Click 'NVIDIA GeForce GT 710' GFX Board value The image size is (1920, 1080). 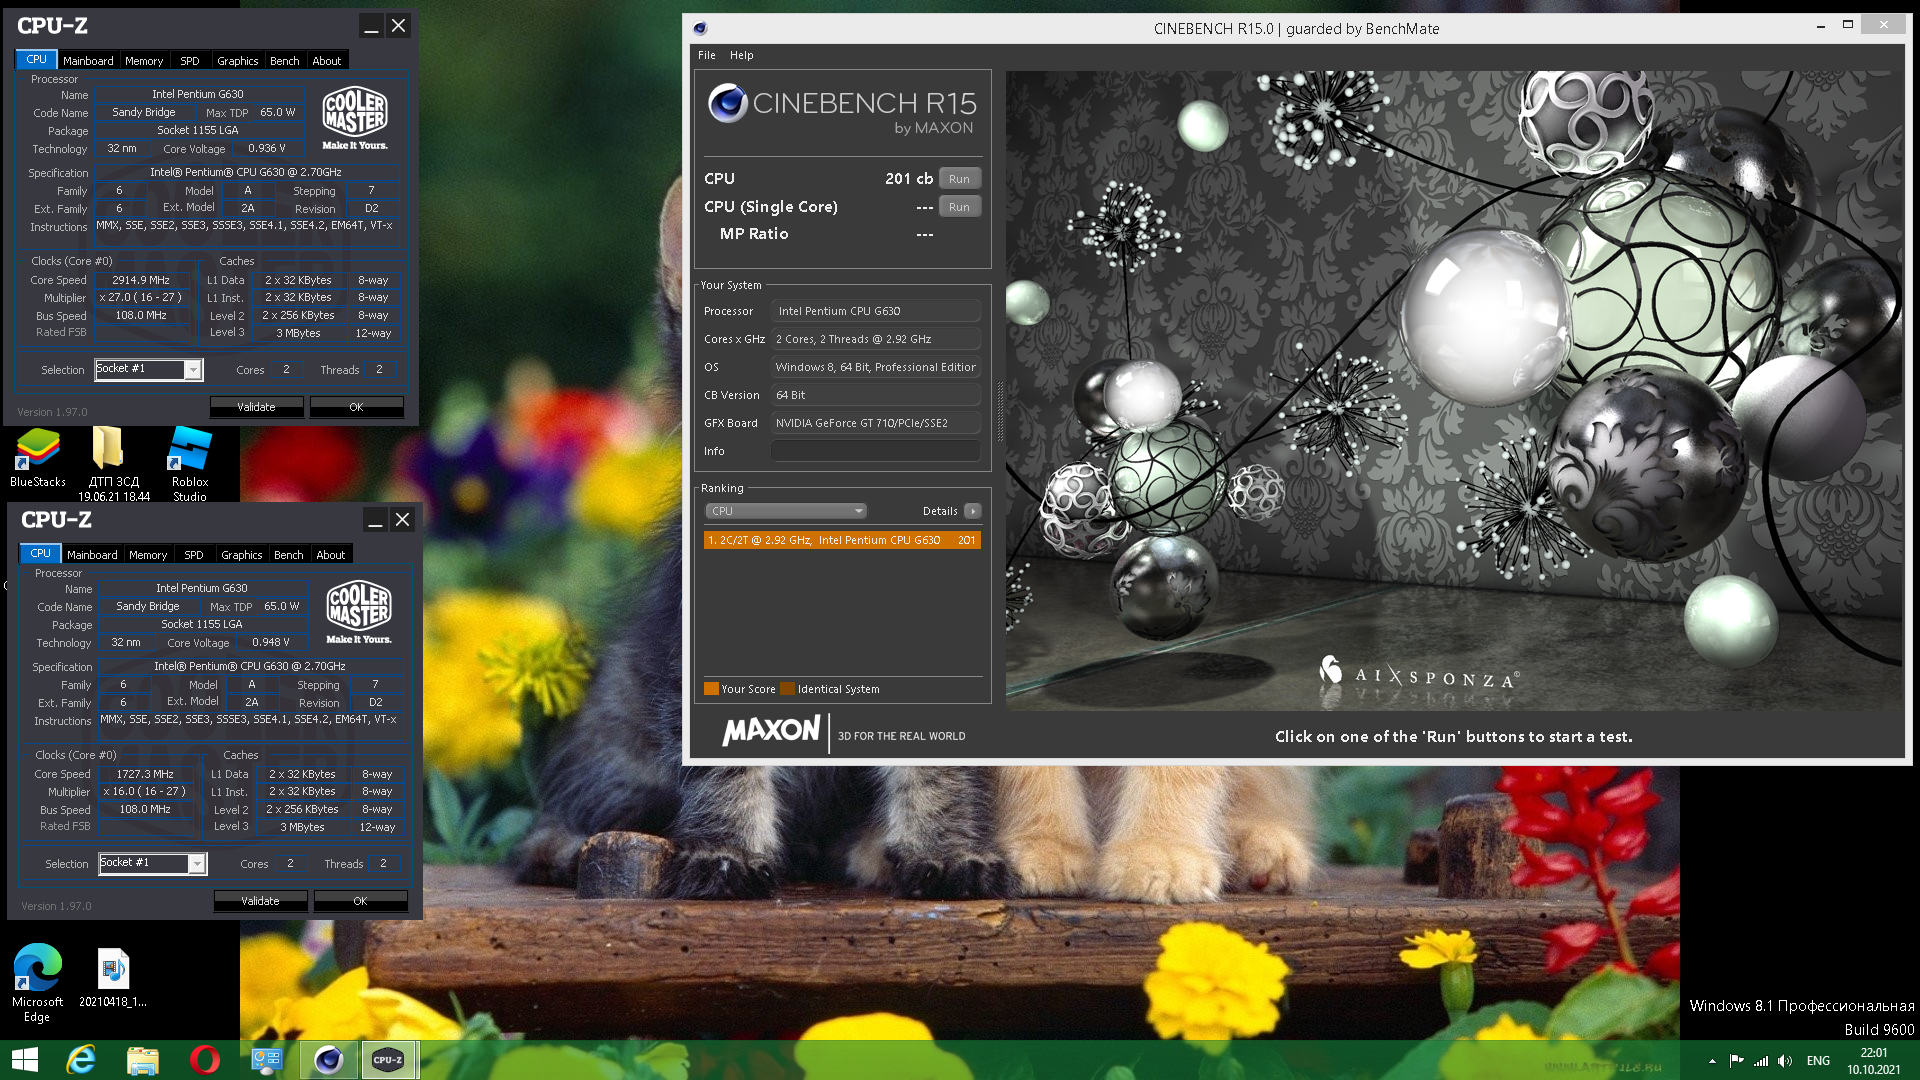click(876, 423)
